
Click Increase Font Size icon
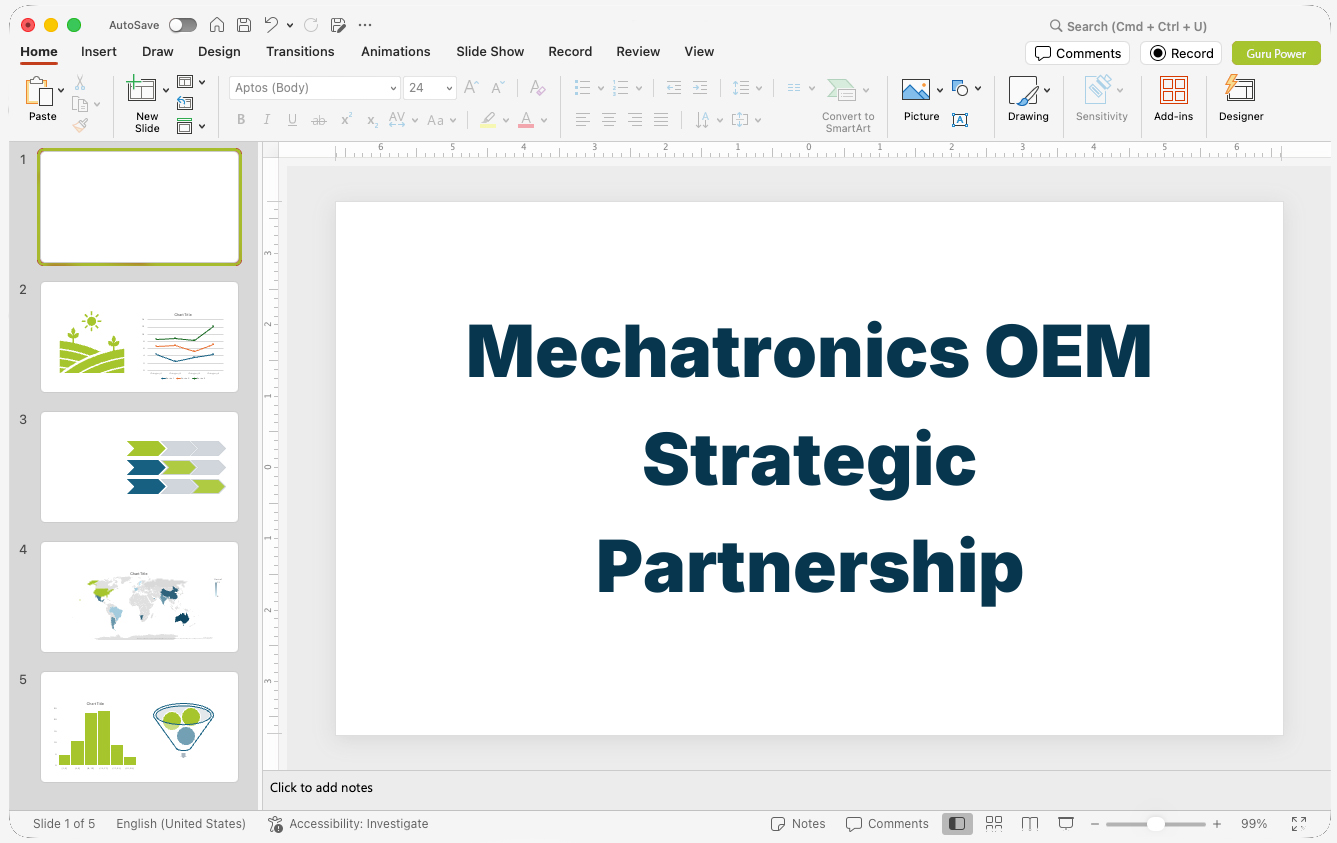472,88
